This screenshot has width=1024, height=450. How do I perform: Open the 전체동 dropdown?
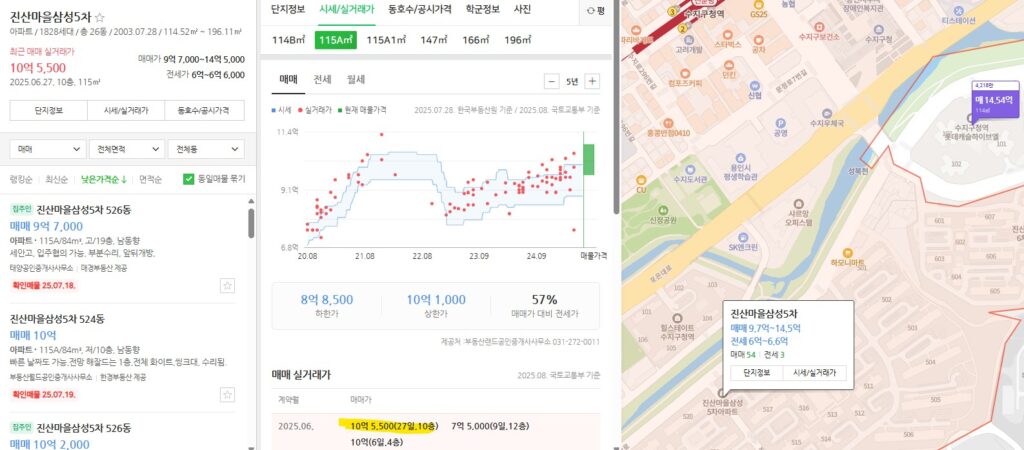coord(206,149)
